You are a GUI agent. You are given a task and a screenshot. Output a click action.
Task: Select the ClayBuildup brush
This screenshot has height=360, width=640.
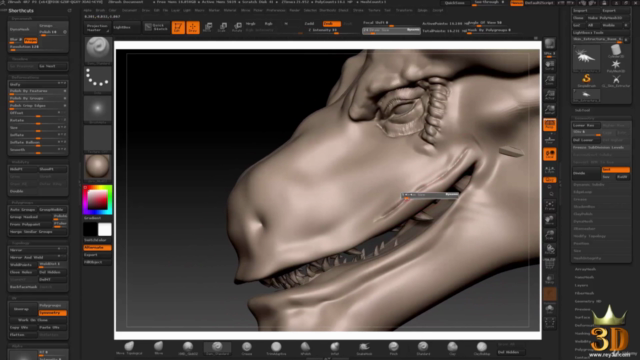482,348
